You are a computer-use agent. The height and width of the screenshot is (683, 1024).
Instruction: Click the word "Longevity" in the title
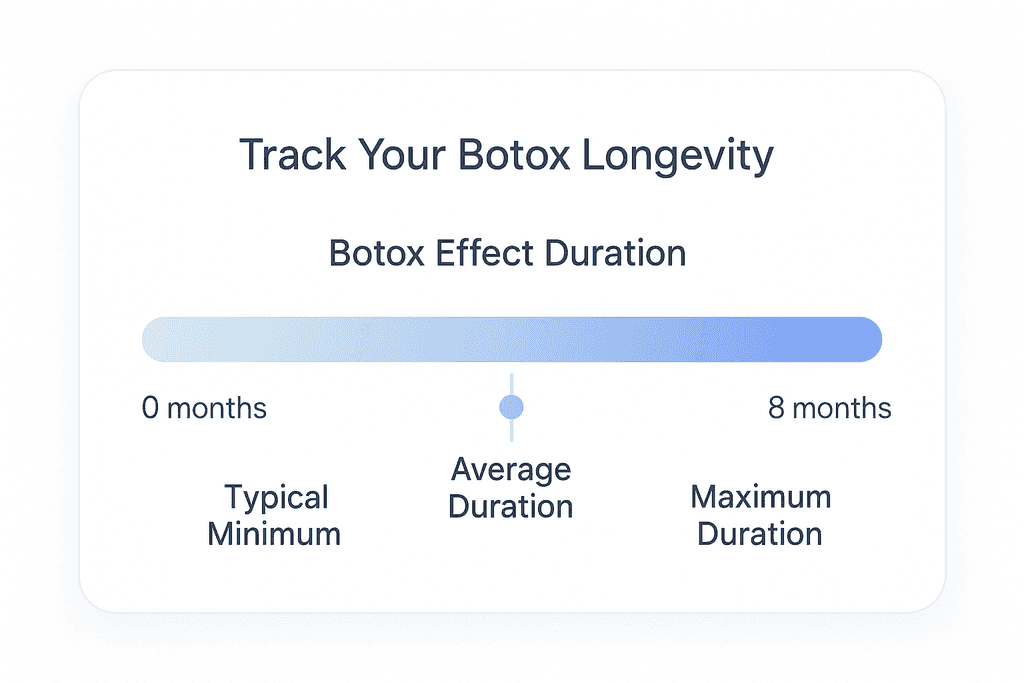678,157
